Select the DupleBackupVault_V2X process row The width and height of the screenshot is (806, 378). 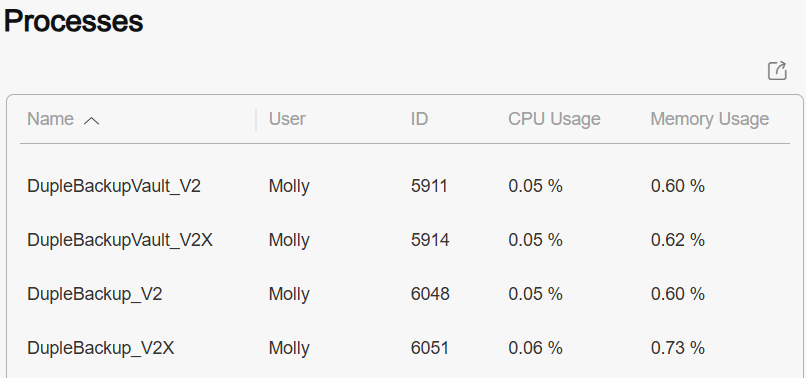[x=405, y=240]
